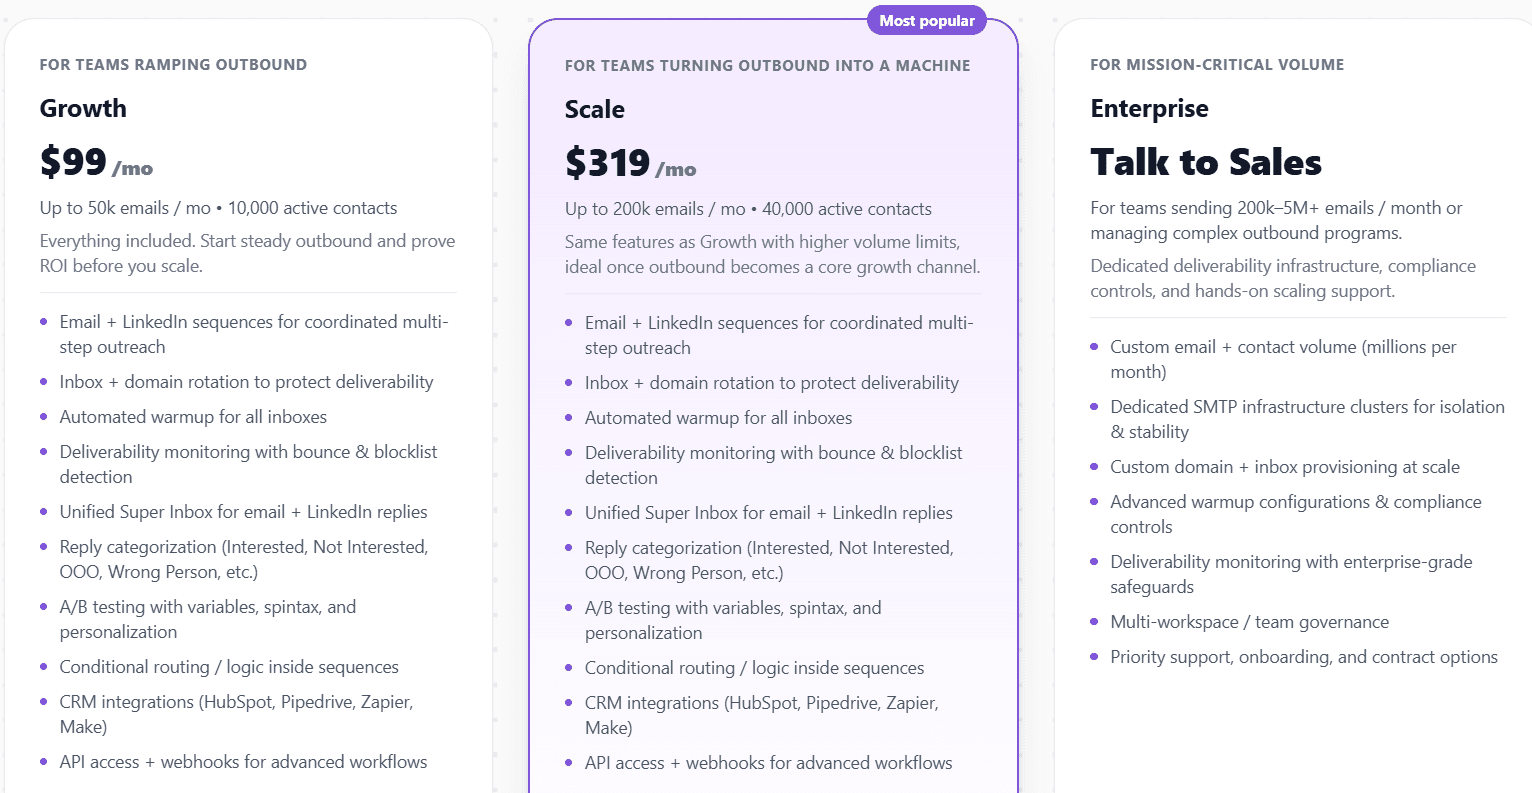Click Automated warmup bullet under Scale
The width and height of the screenshot is (1532, 793).
[x=718, y=417]
